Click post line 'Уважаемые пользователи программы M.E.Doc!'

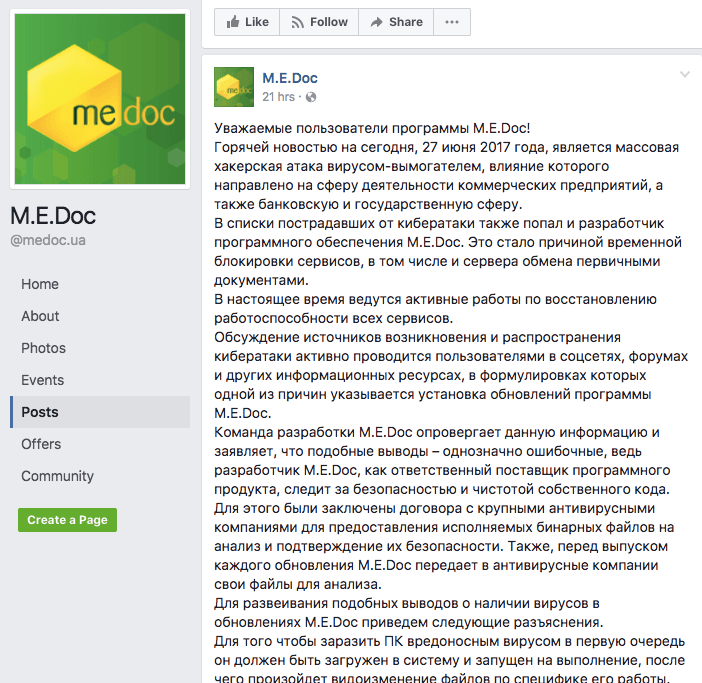(x=372, y=128)
